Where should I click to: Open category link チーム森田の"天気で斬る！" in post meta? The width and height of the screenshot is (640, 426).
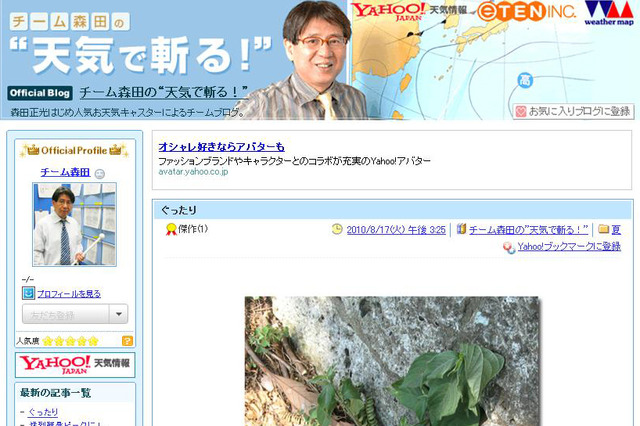[529, 230]
